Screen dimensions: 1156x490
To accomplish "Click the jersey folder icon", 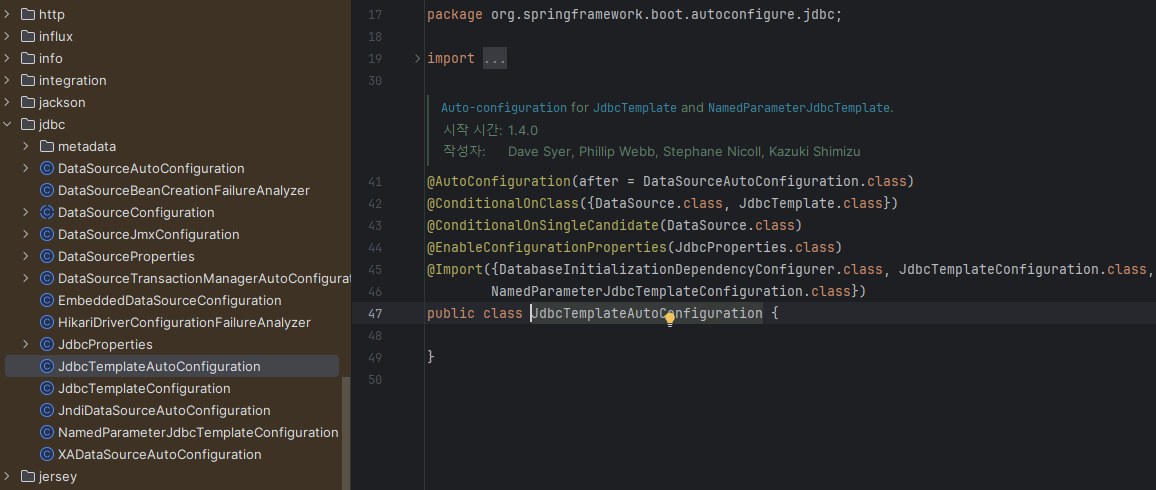I will pyautogui.click(x=28, y=476).
